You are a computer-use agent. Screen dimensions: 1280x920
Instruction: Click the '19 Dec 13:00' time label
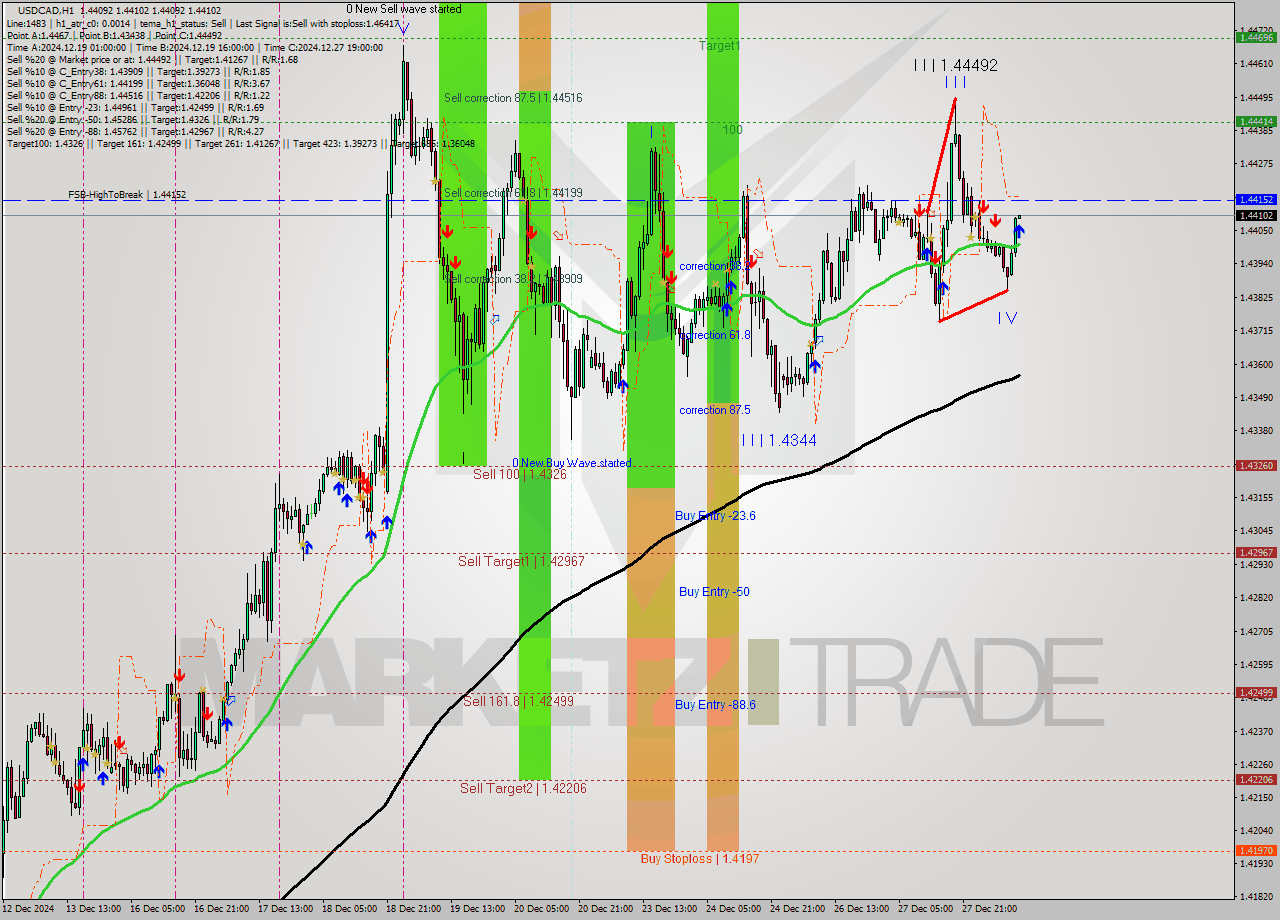477,908
